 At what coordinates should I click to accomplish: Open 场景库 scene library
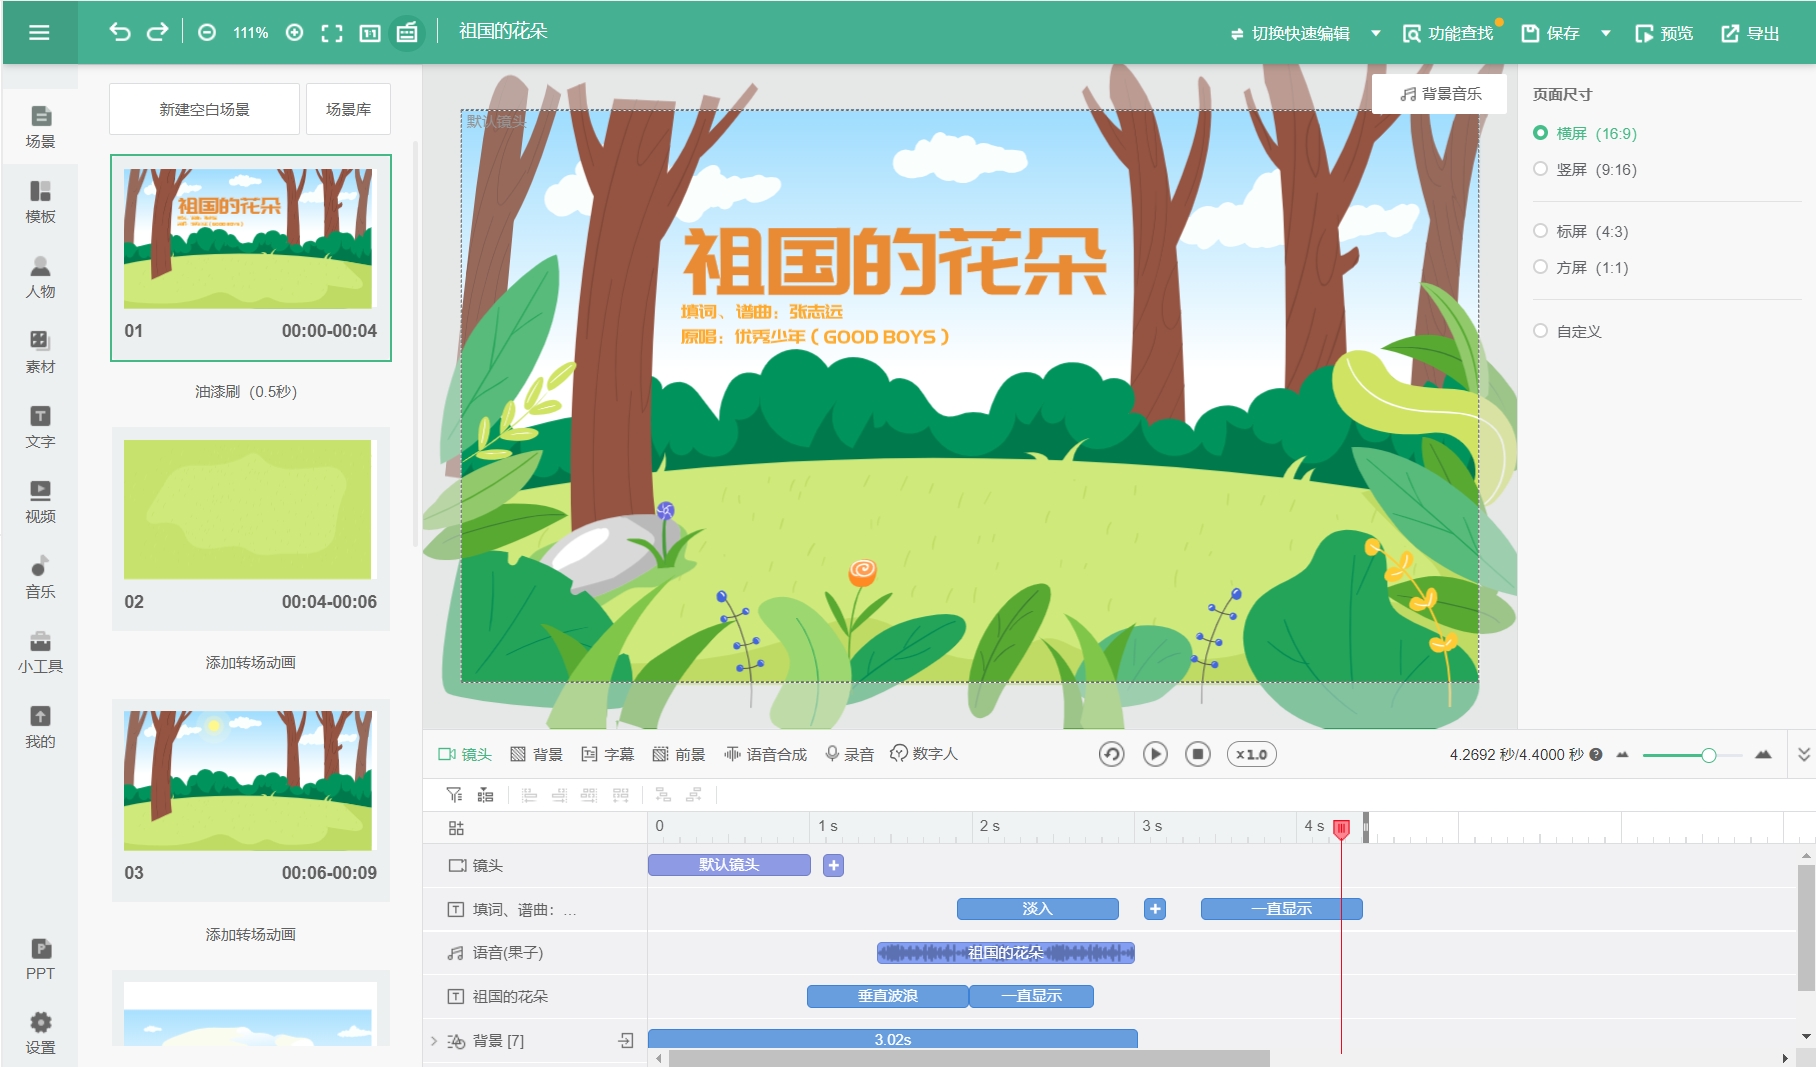(x=348, y=109)
